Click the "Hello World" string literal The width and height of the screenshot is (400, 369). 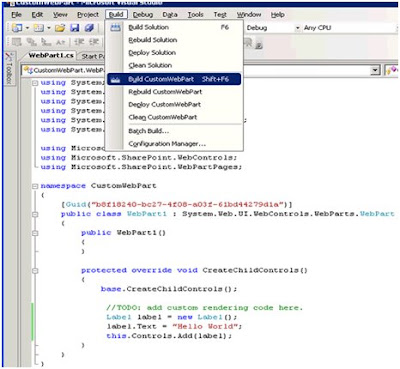(x=205, y=327)
